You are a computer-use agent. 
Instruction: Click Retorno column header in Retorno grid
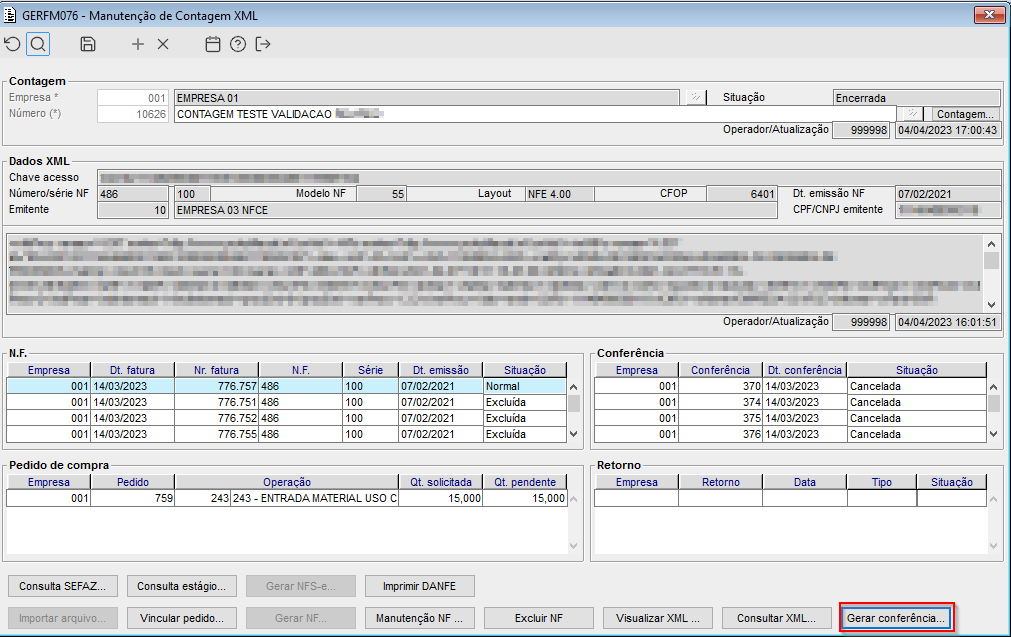[x=721, y=482]
